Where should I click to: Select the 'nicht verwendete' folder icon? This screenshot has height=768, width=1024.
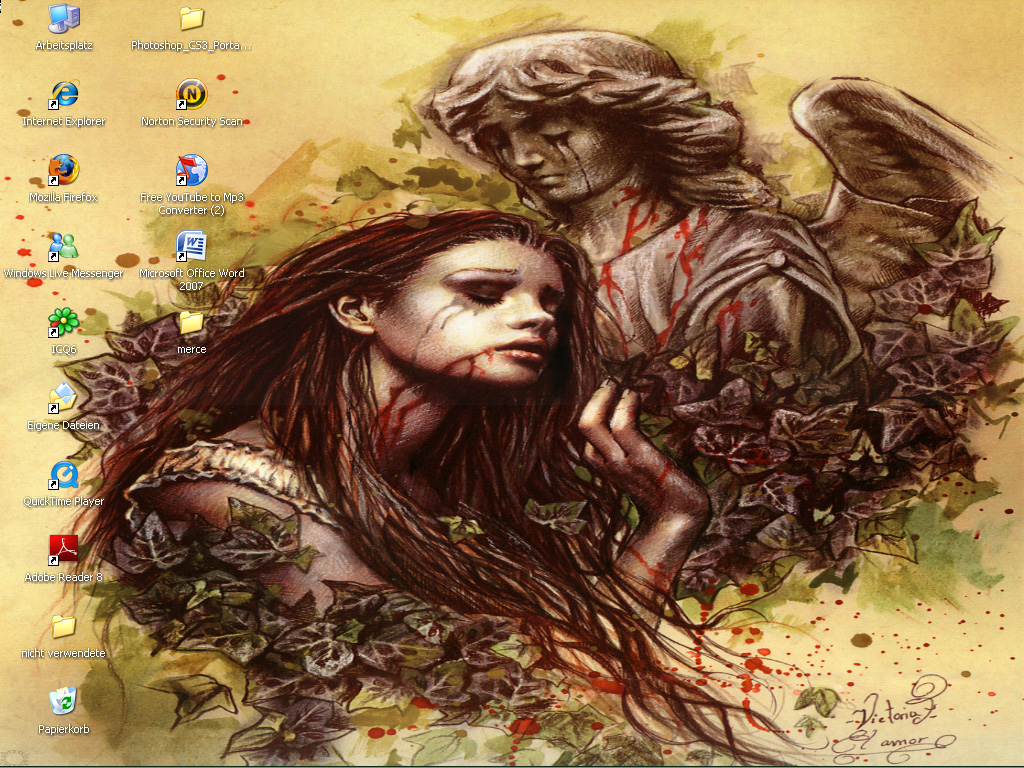(64, 627)
